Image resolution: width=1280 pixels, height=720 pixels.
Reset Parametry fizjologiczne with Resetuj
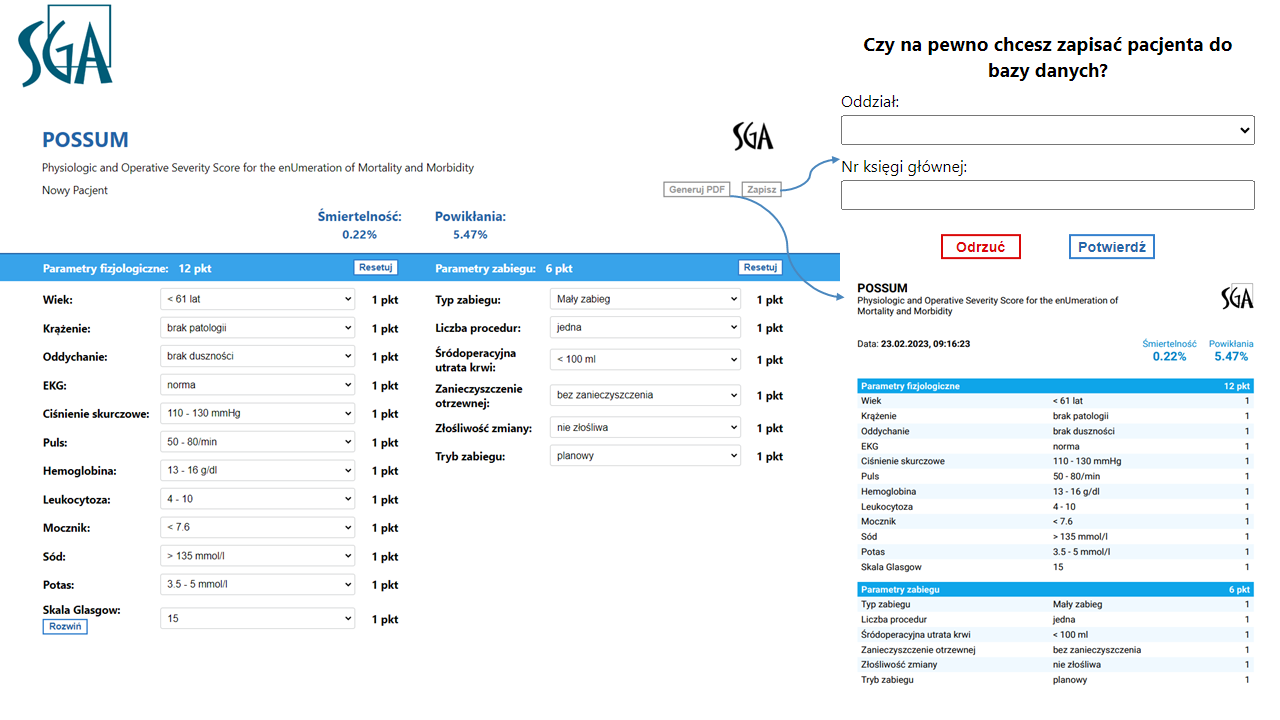click(376, 267)
